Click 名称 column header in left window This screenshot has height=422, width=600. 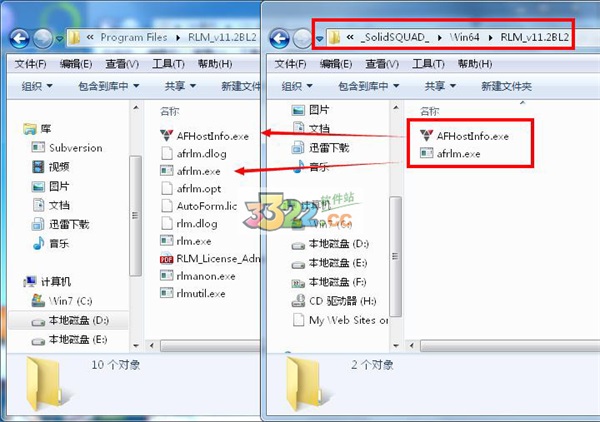[170, 111]
